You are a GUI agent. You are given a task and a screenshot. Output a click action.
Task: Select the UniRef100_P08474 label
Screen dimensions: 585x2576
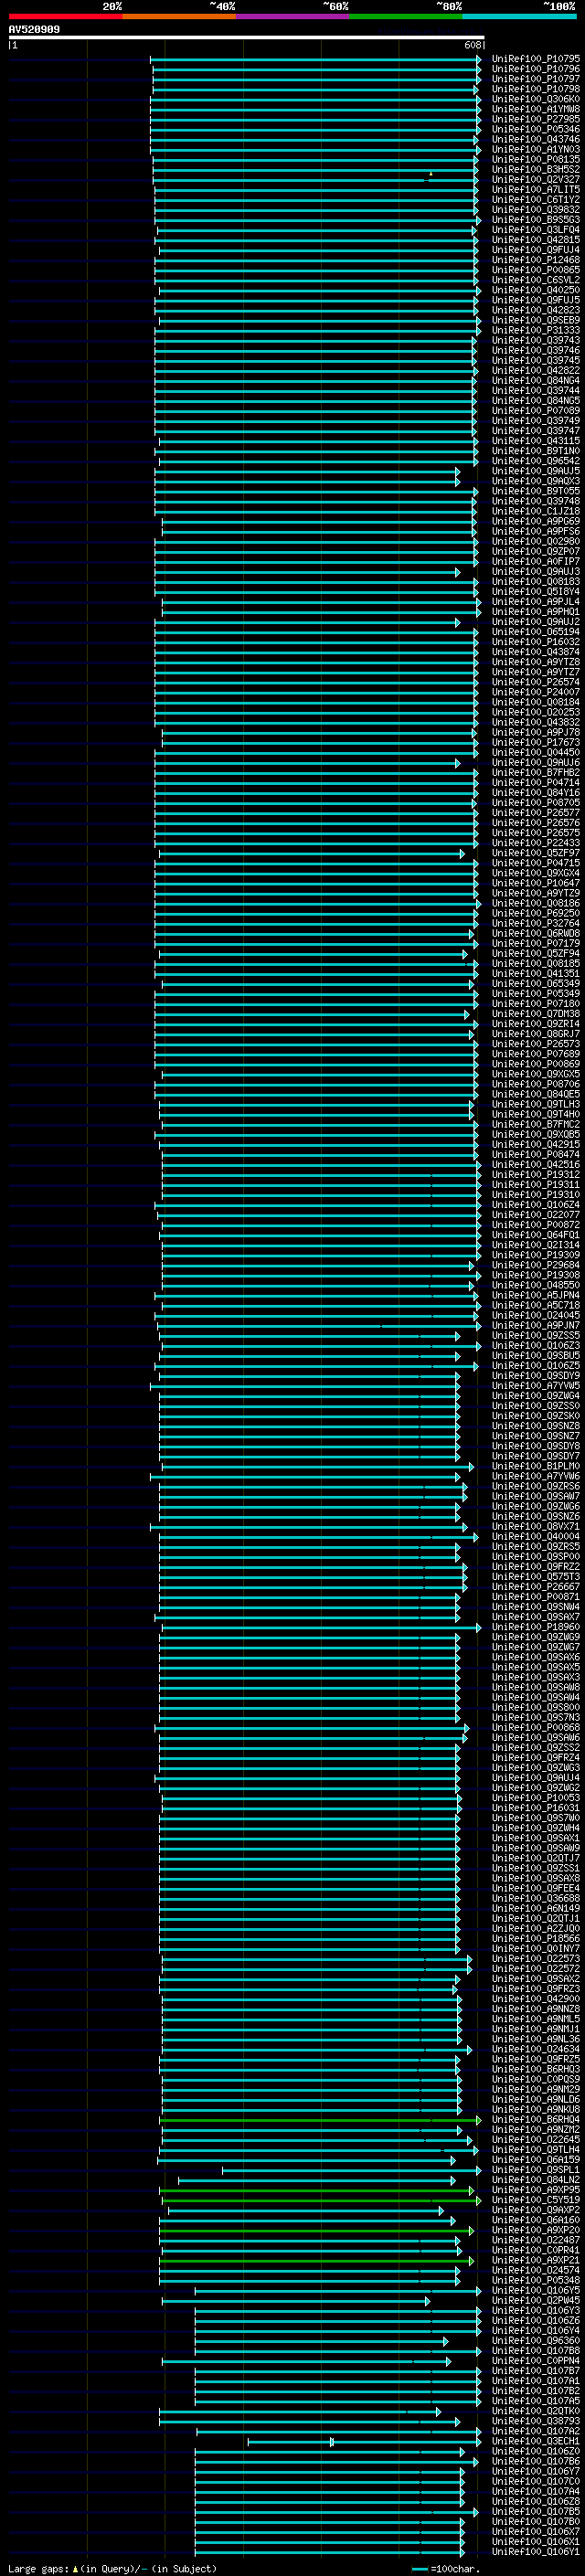coord(536,1154)
